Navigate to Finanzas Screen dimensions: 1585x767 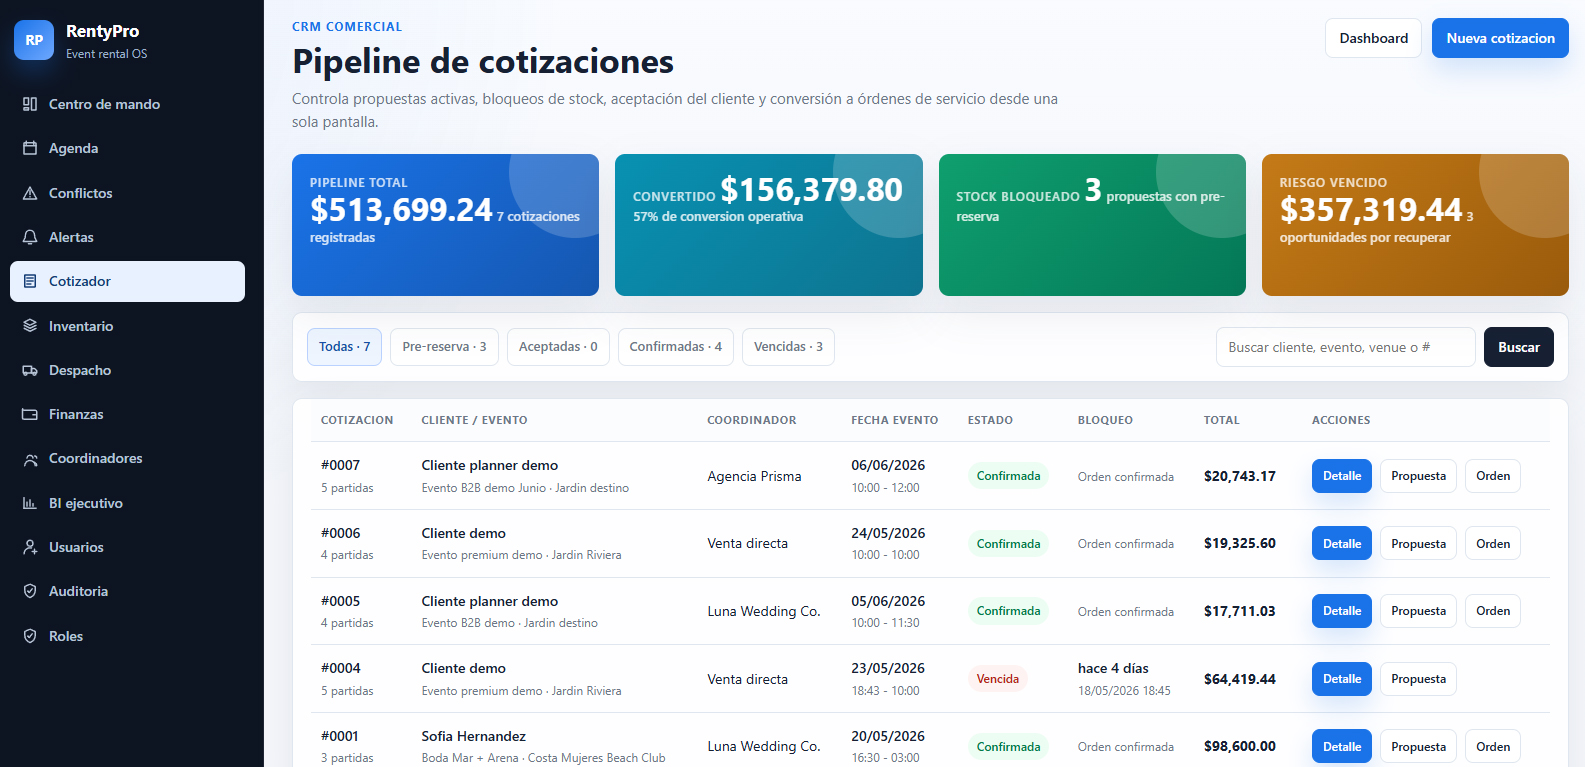pyautogui.click(x=127, y=414)
